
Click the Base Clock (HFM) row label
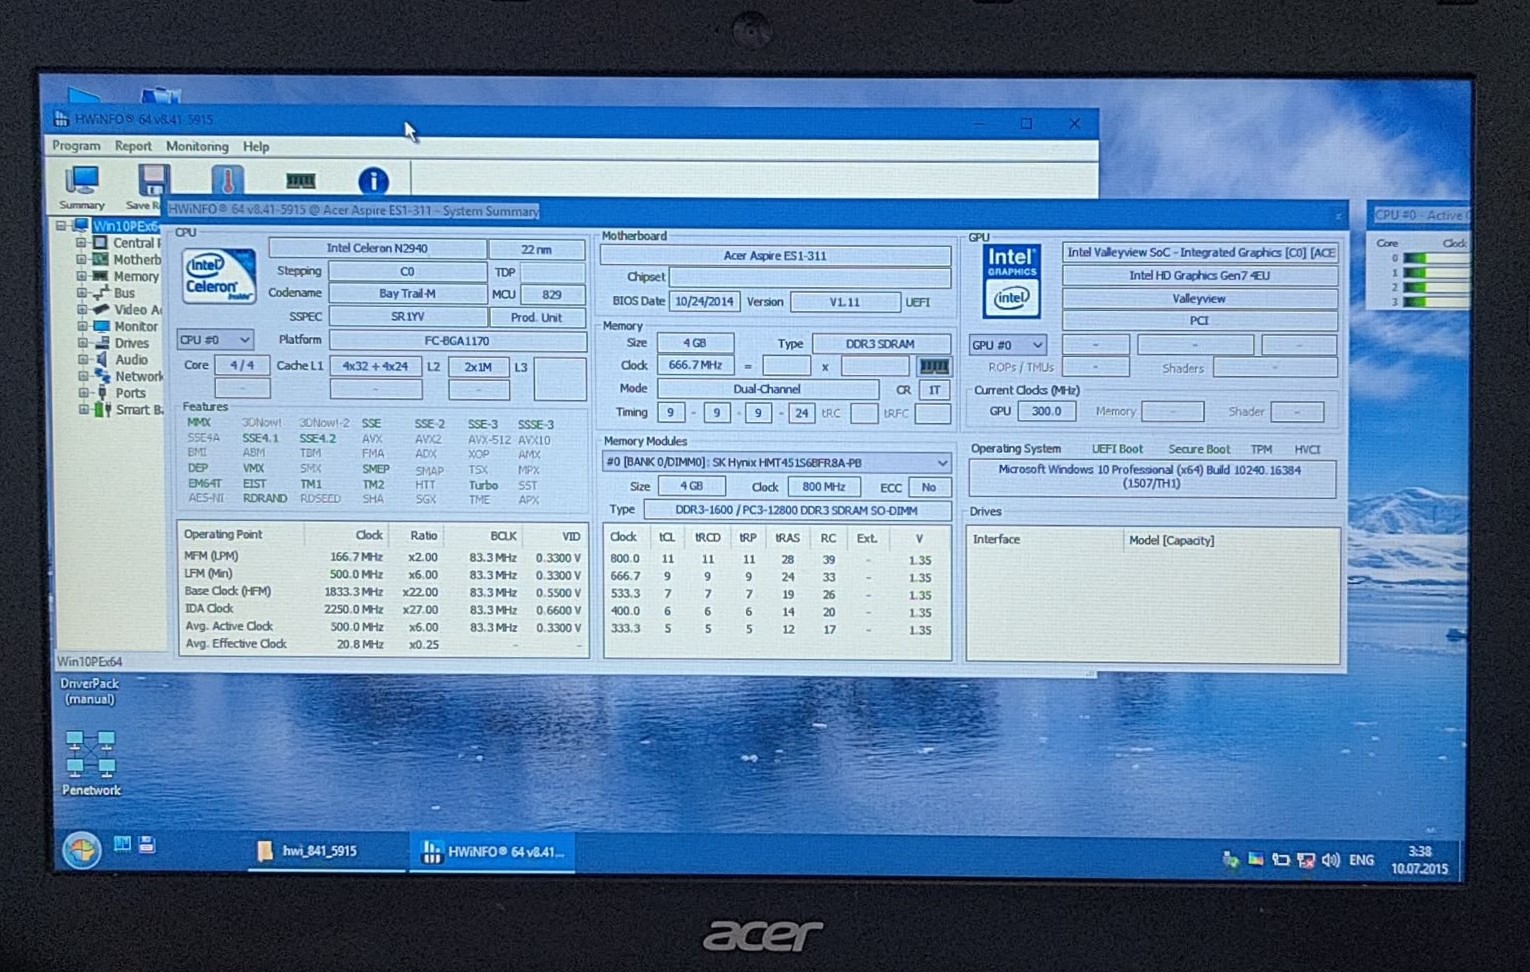tap(228, 591)
